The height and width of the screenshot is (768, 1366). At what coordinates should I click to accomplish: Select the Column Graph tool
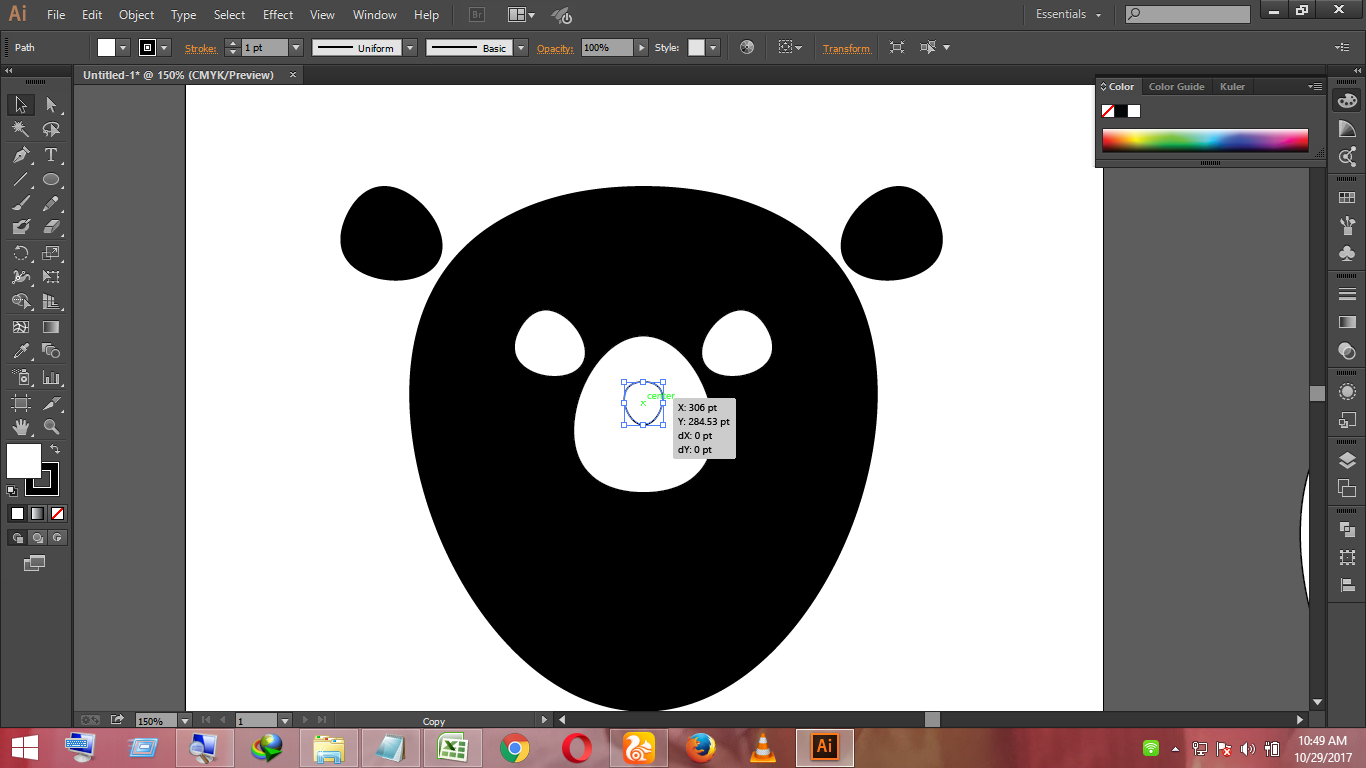click(51, 378)
